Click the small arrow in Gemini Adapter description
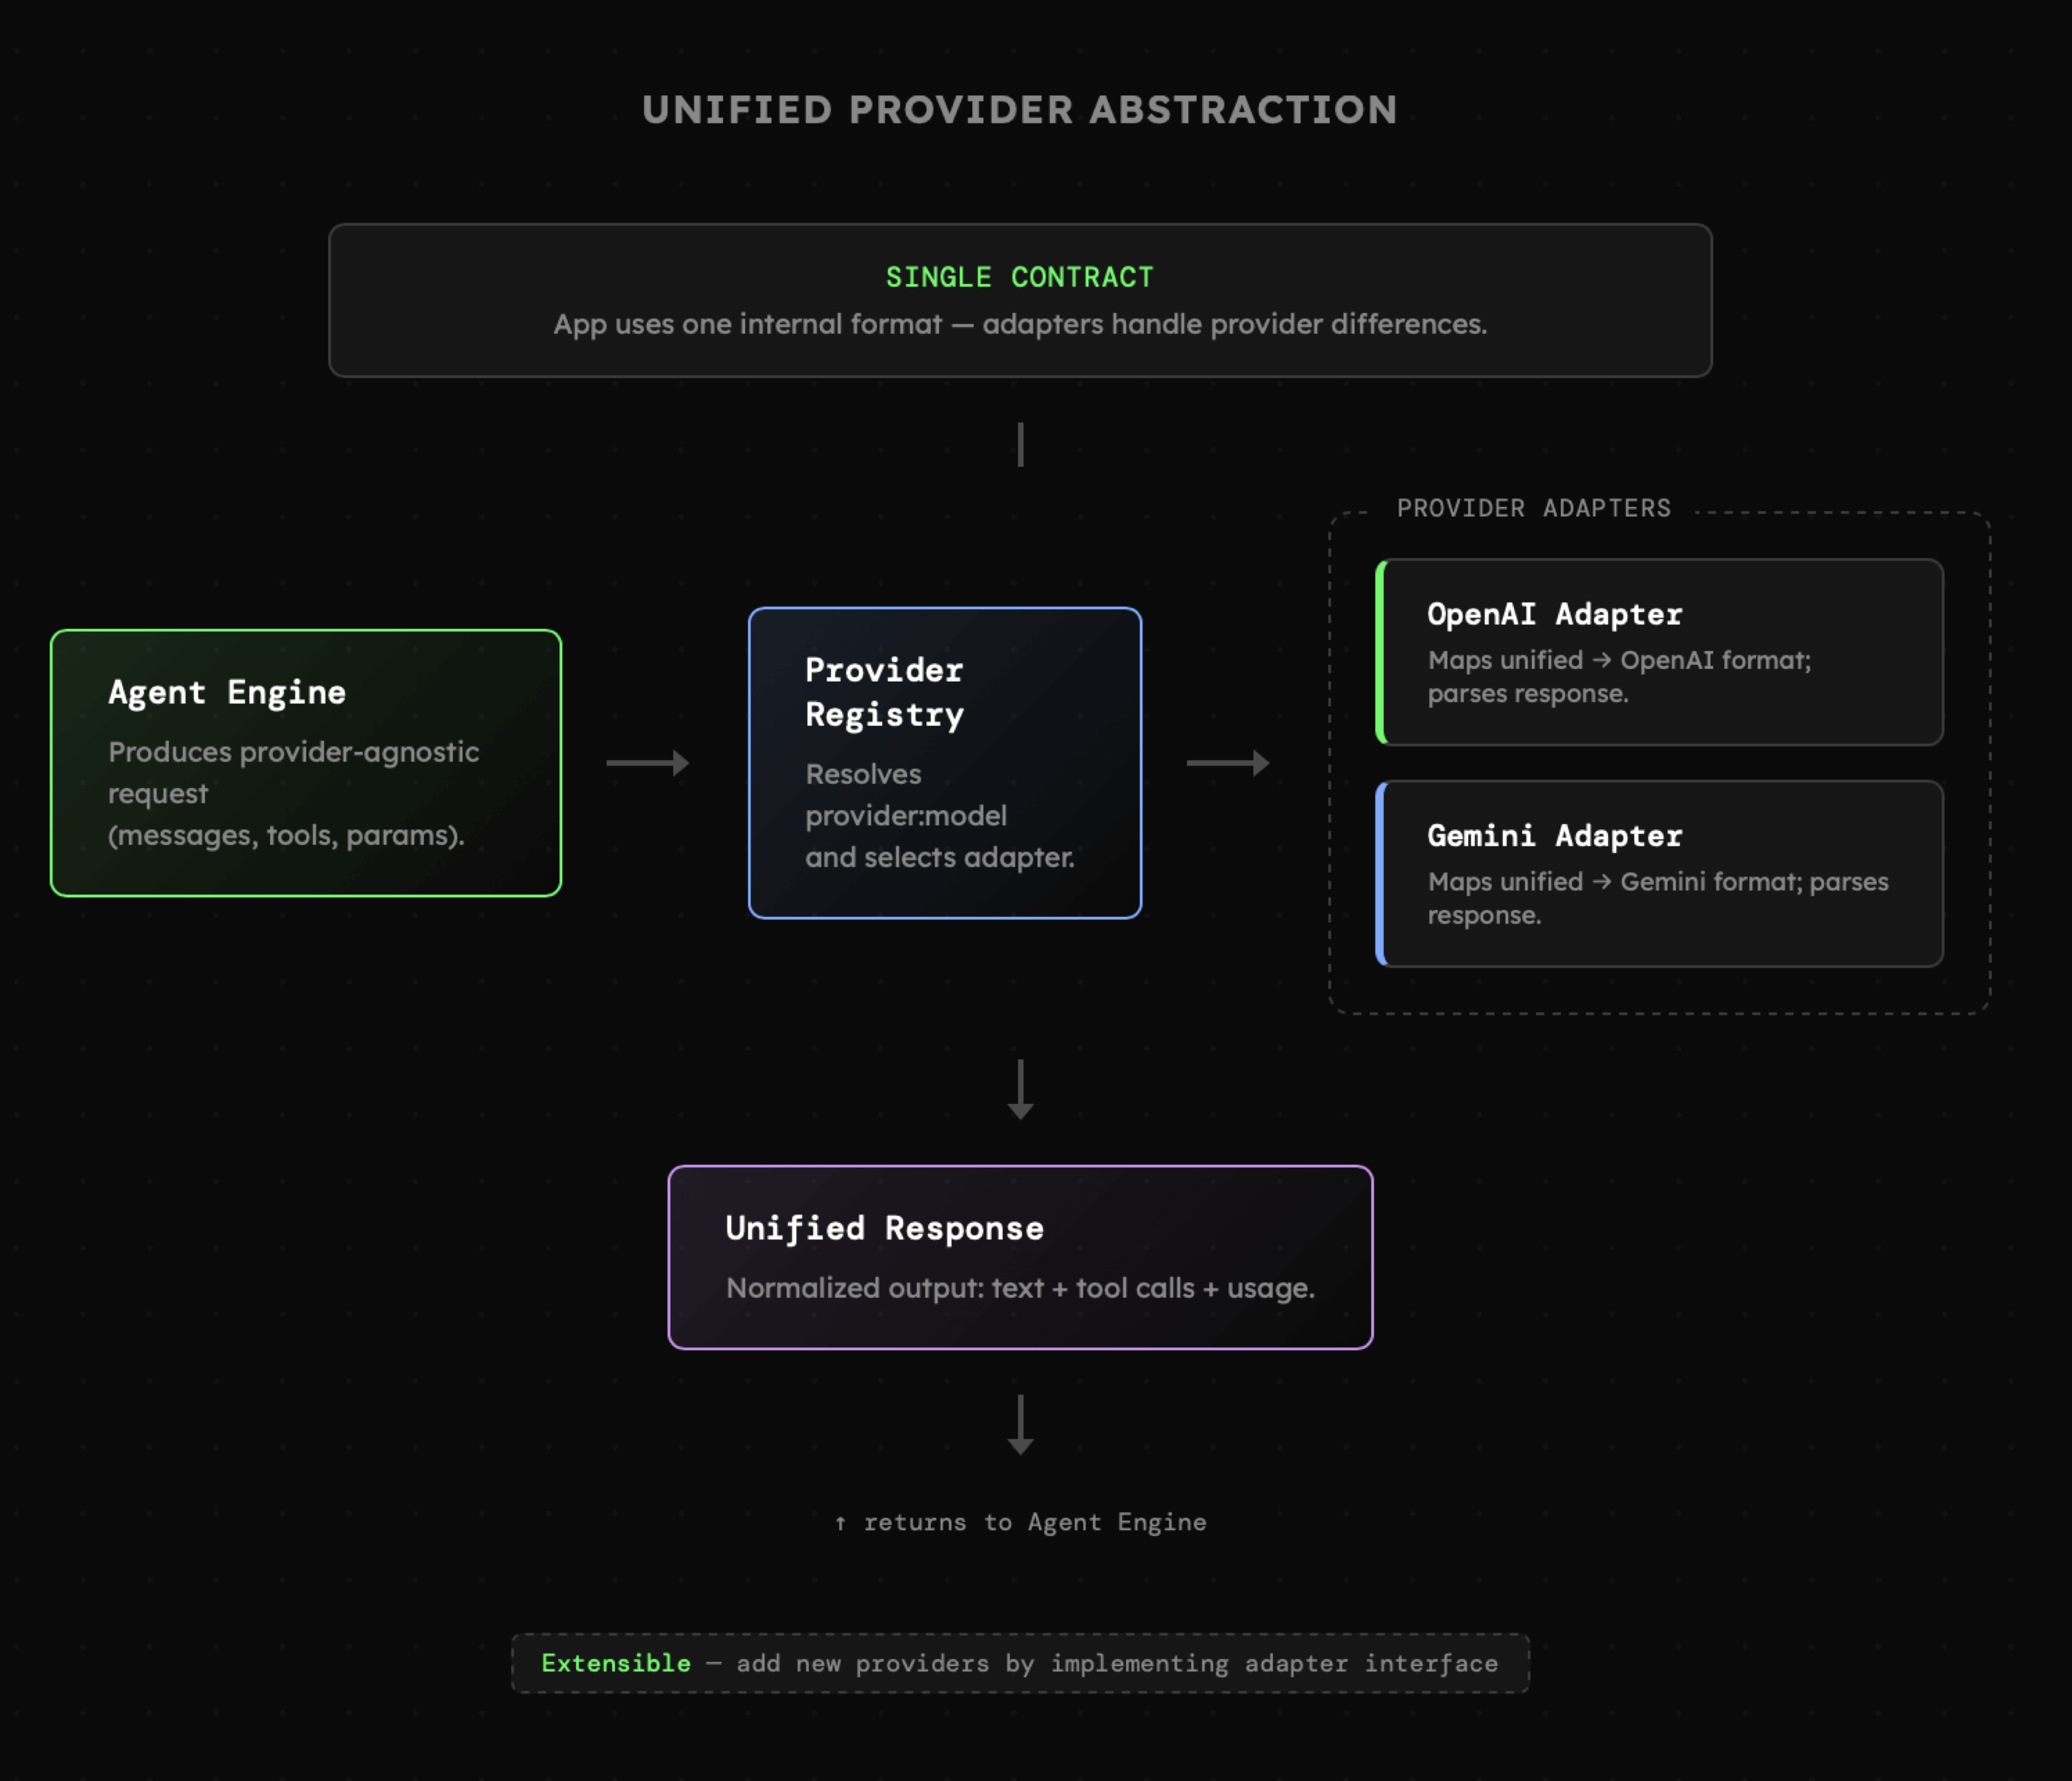The height and width of the screenshot is (1781, 2072). (1601, 881)
